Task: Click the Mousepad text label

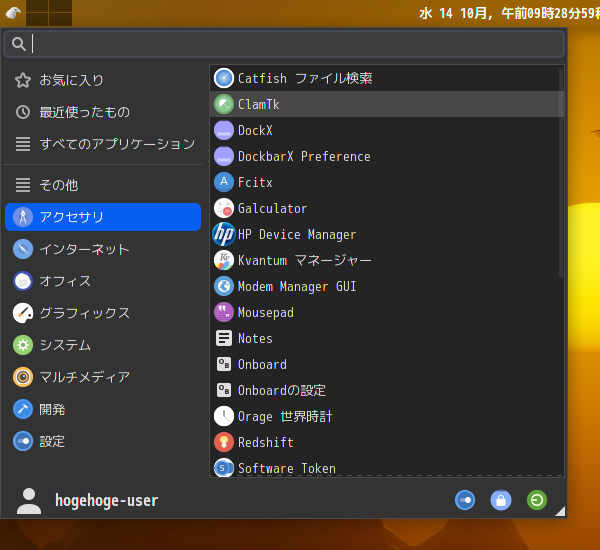Action: tap(266, 313)
